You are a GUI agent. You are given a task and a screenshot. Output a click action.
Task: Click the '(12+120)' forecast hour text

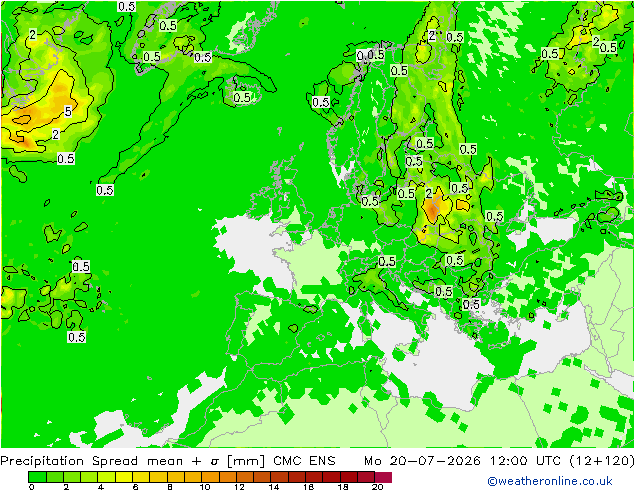[602, 461]
